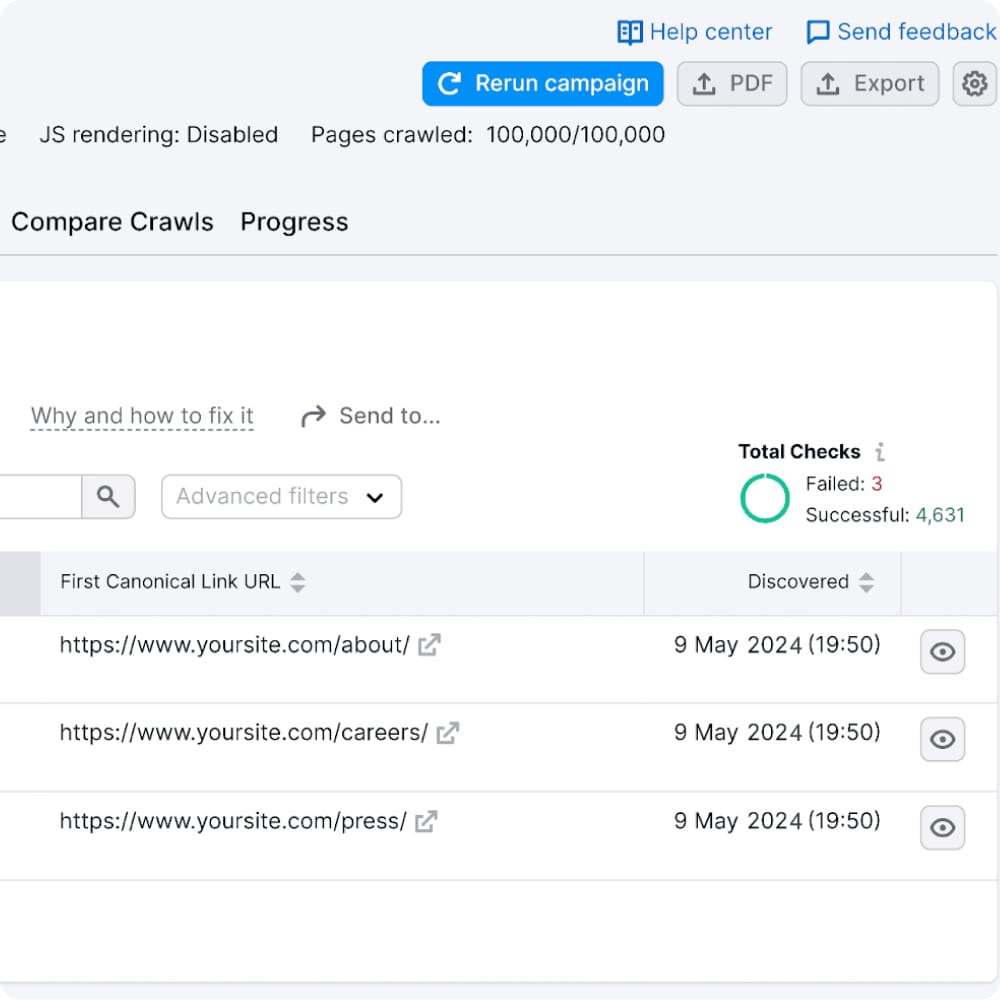
Task: Click the Help center book icon
Action: 629,32
